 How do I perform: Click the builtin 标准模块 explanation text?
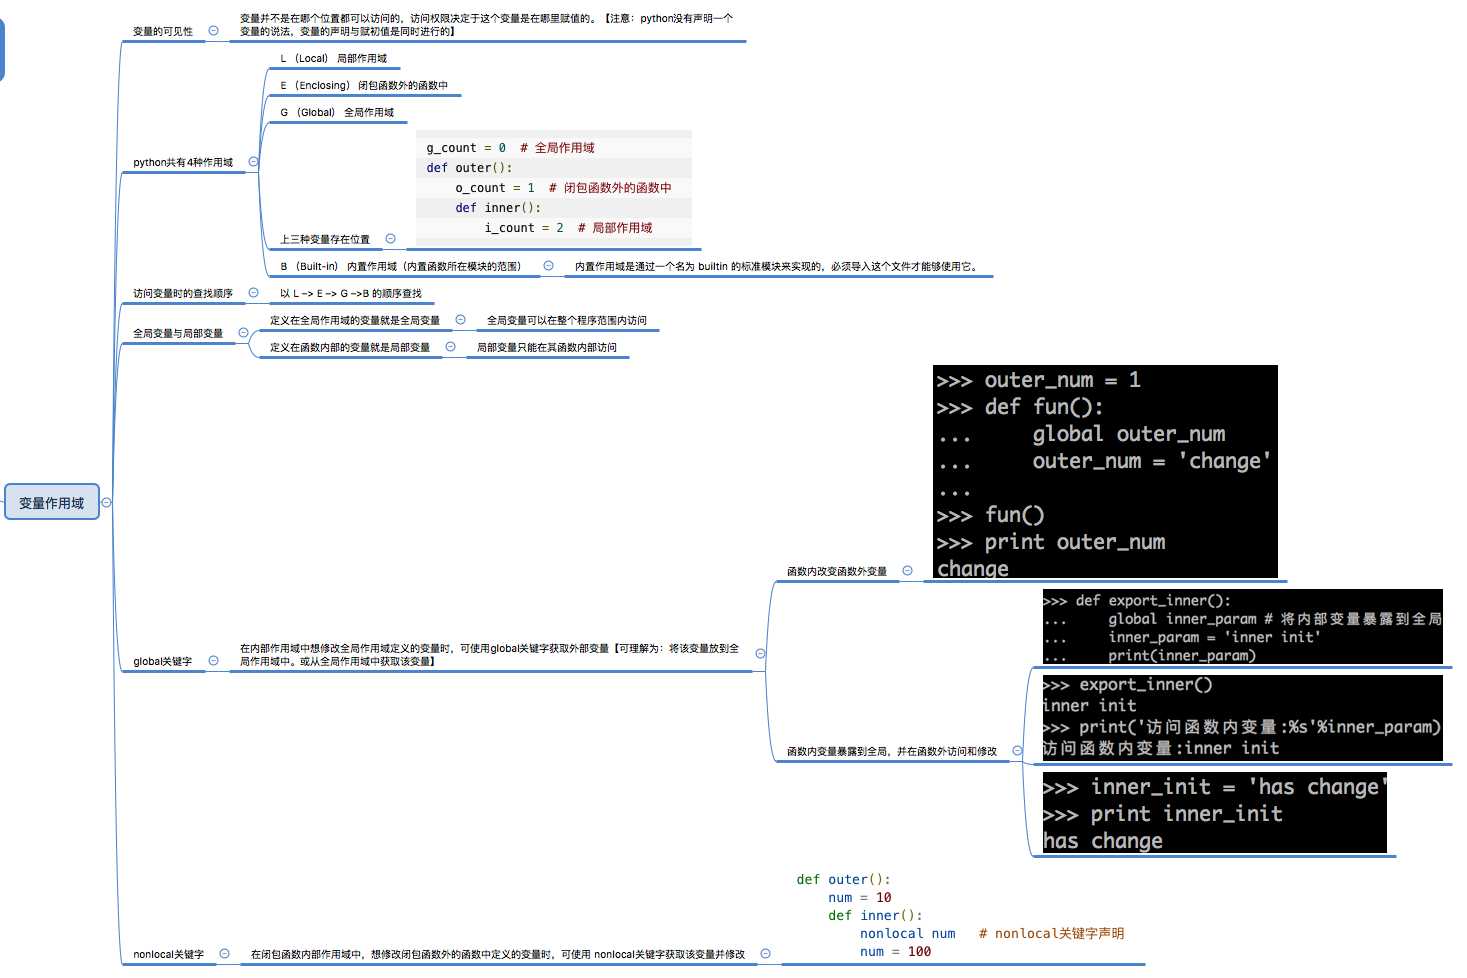pyautogui.click(x=778, y=267)
